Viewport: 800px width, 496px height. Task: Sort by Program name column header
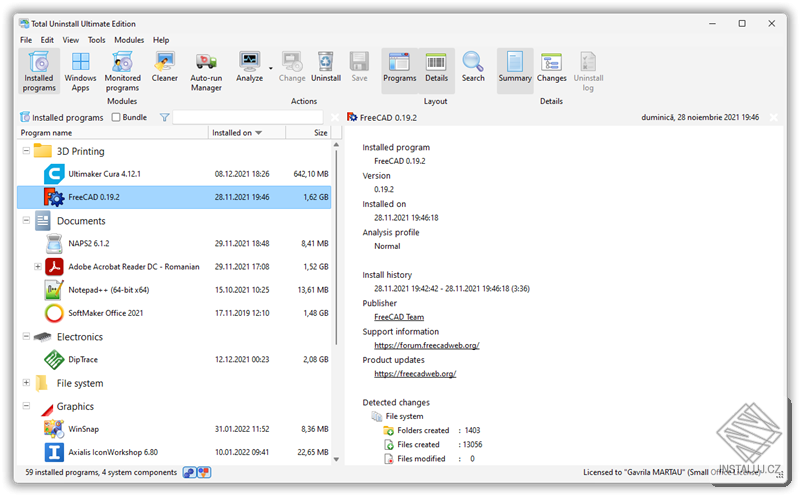tap(113, 133)
